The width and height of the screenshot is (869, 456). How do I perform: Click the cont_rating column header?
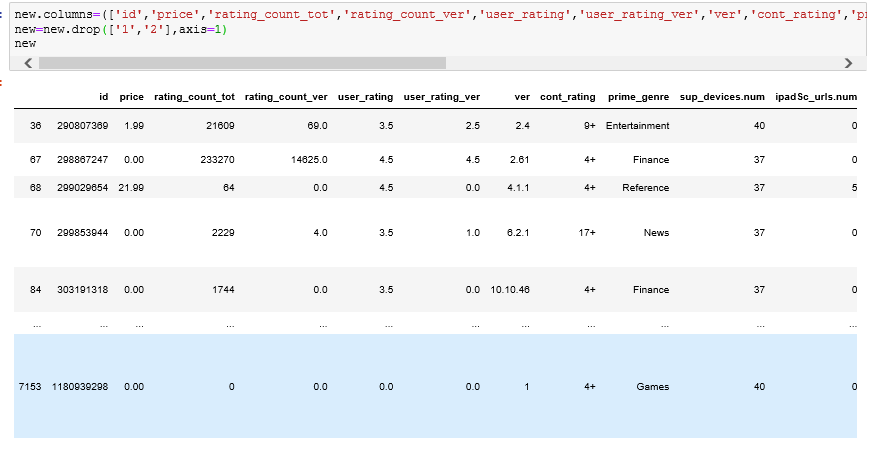click(567, 97)
